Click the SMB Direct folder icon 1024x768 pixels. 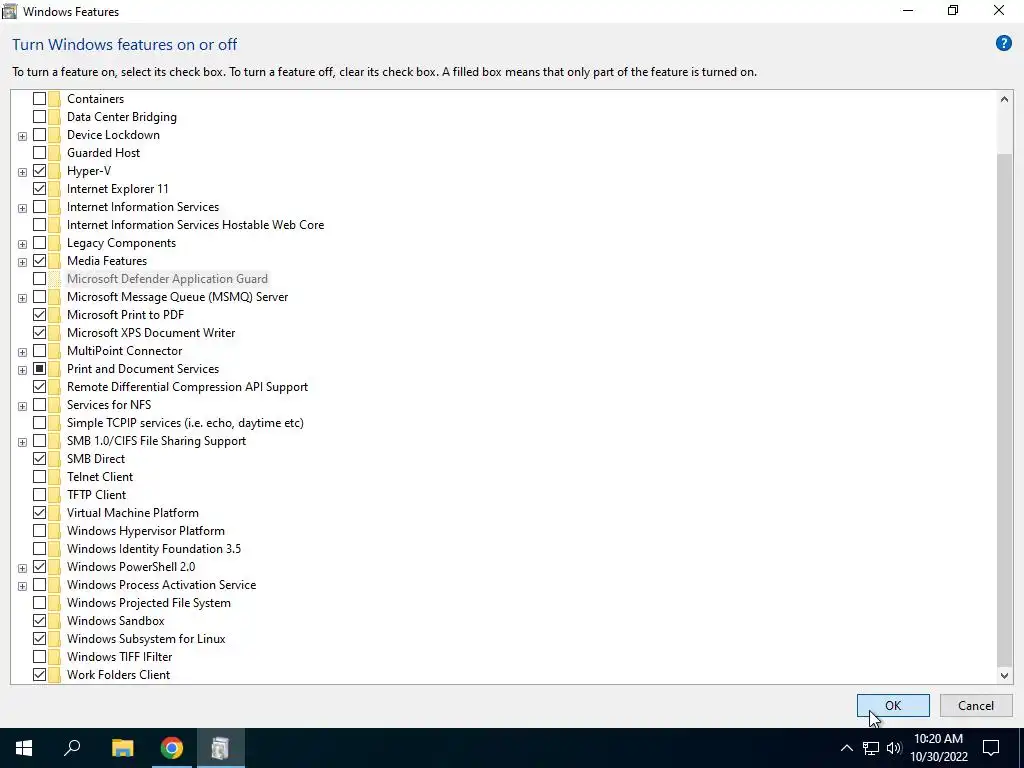(x=54, y=458)
